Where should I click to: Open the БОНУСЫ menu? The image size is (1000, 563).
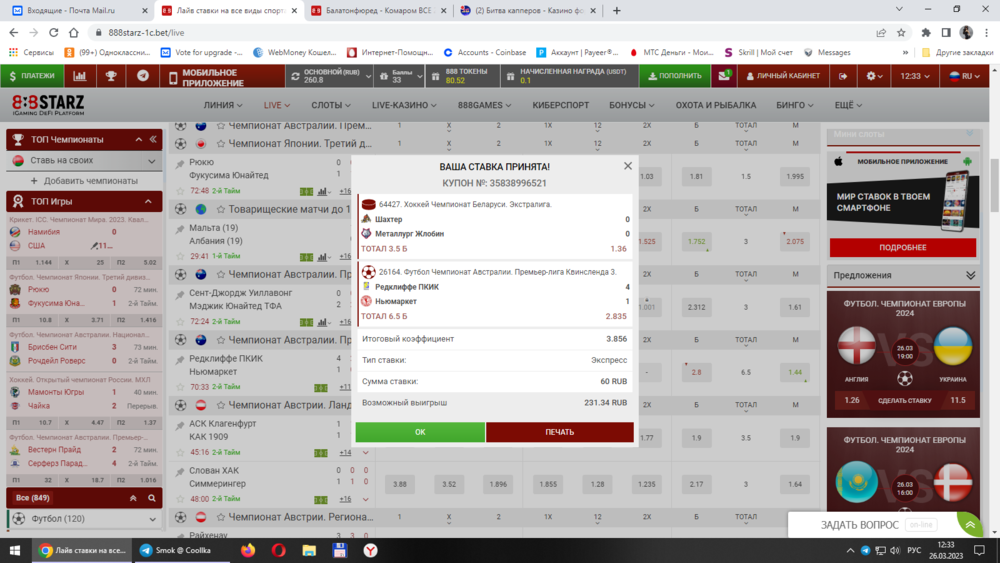coord(631,105)
